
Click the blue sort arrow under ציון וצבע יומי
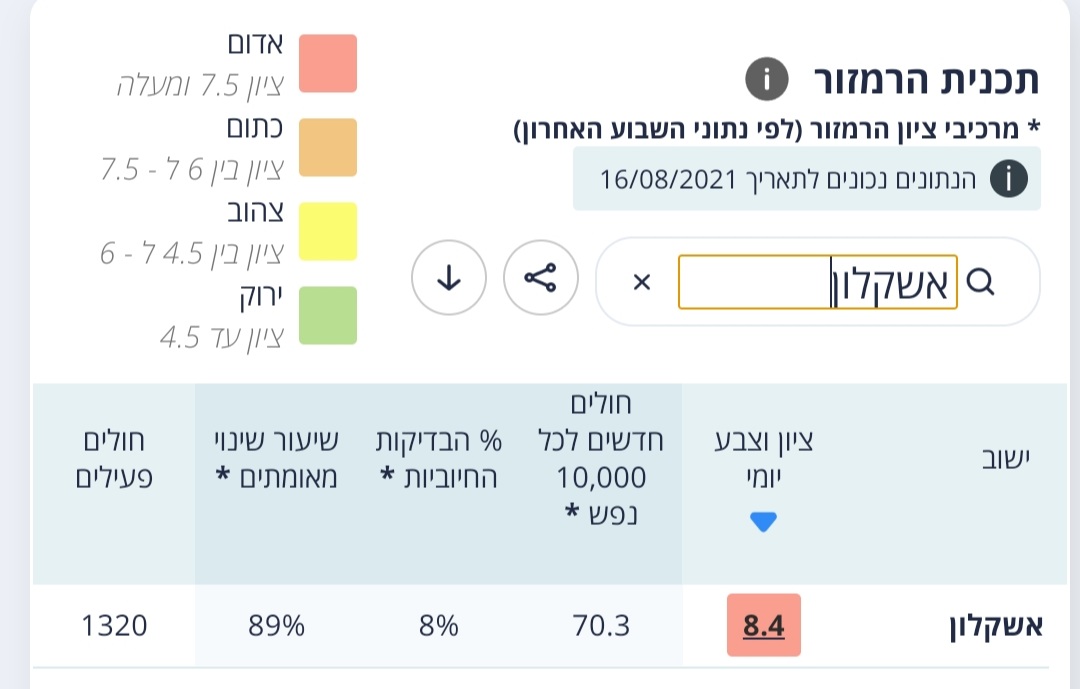tap(763, 522)
